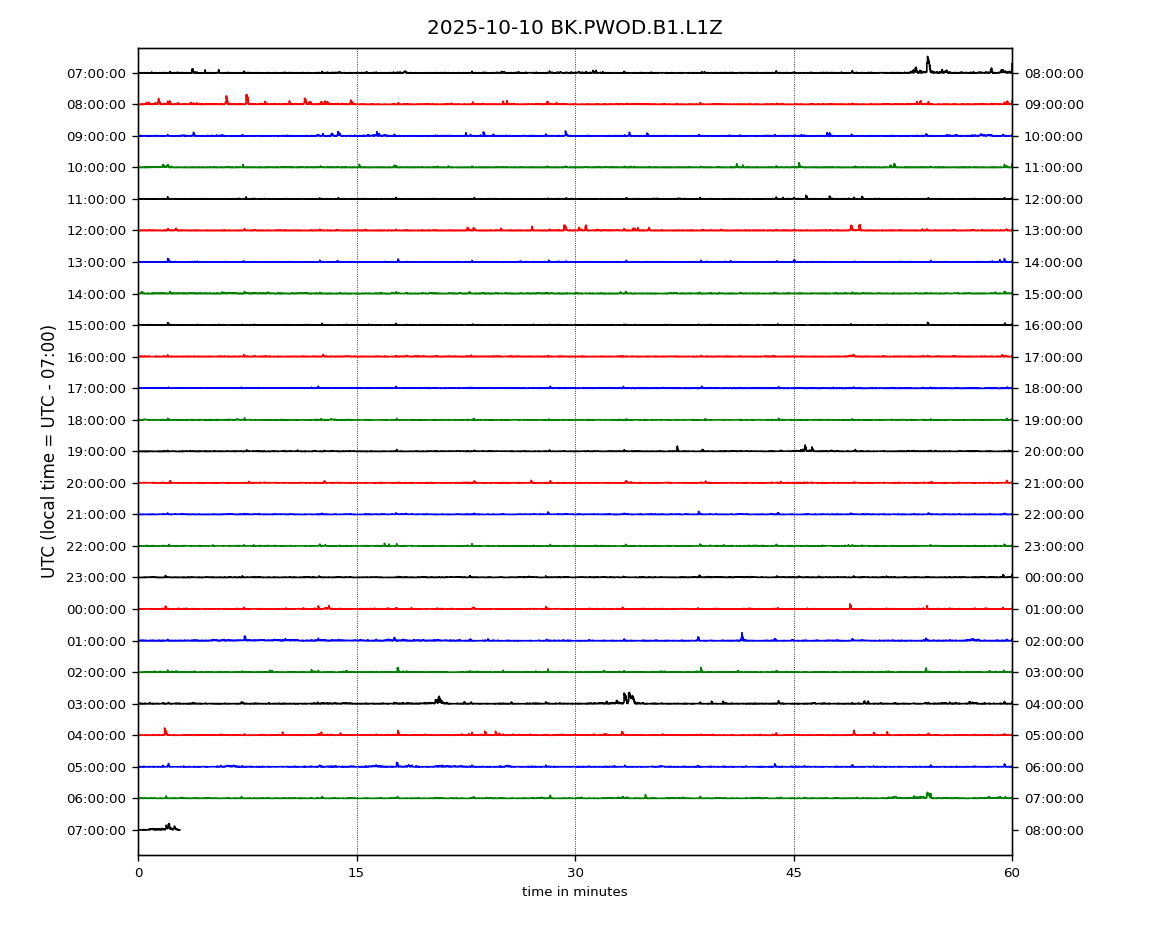The image size is (1150, 950).
Task: Click the "time in minutes" x-axis label
Action: click(574, 892)
